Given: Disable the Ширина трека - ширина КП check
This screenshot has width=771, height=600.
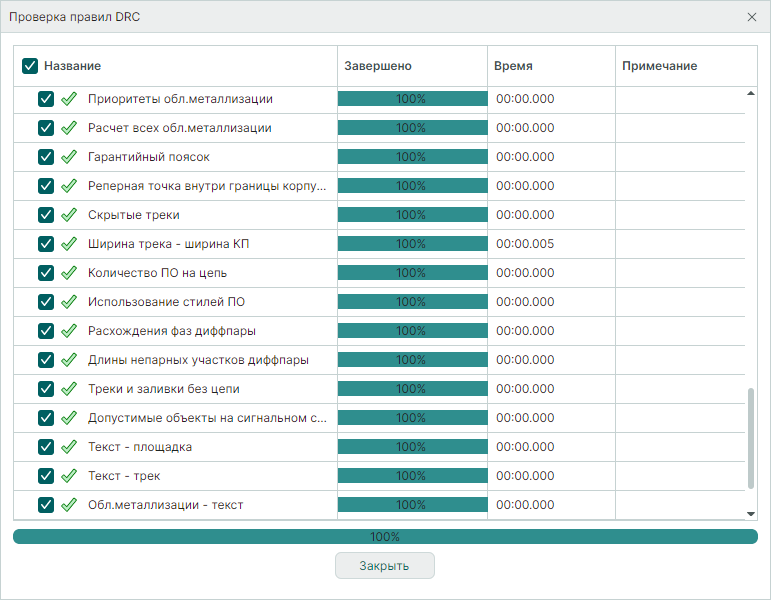Looking at the screenshot, I should tap(46, 244).
